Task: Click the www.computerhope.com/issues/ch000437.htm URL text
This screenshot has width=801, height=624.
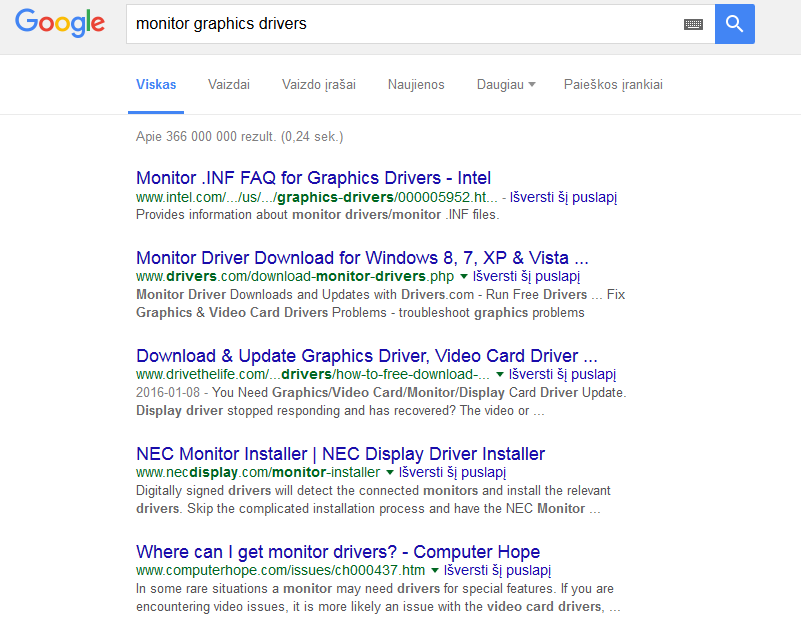Action: (280, 570)
